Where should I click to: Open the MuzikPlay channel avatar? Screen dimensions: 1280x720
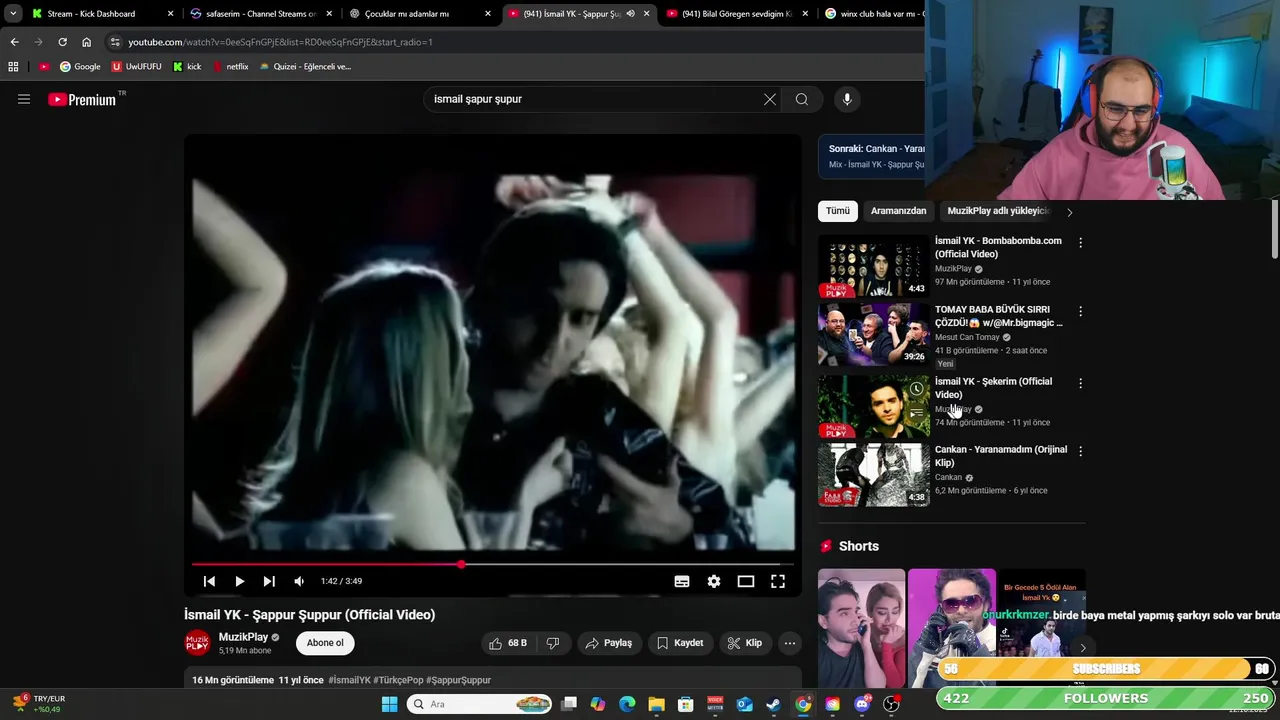pyautogui.click(x=197, y=643)
